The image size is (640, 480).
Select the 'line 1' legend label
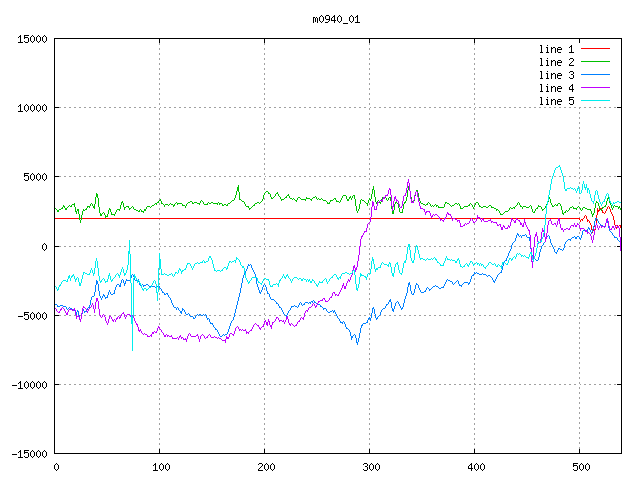click(556, 49)
